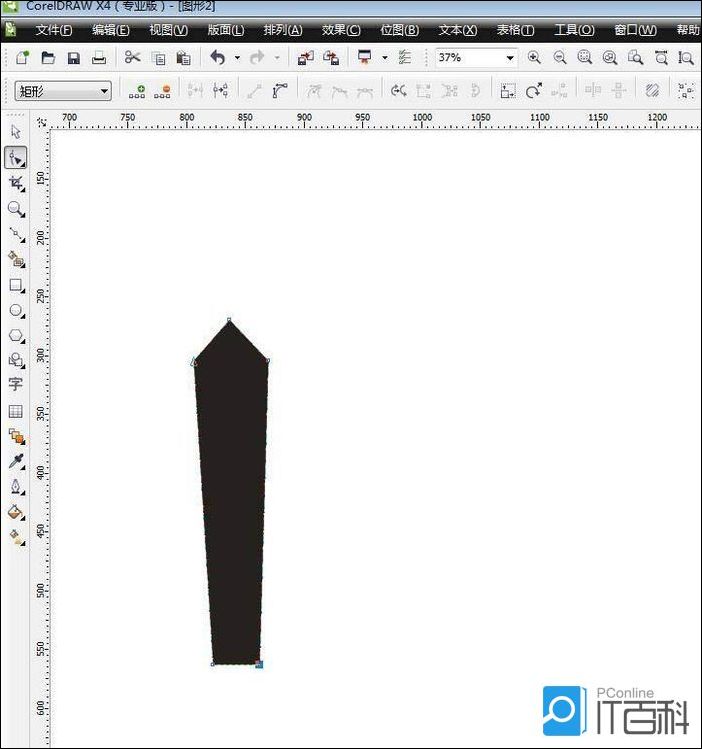Viewport: 702px width, 749px height.
Task: Delete node with the orange minus icon
Action: click(x=162, y=91)
